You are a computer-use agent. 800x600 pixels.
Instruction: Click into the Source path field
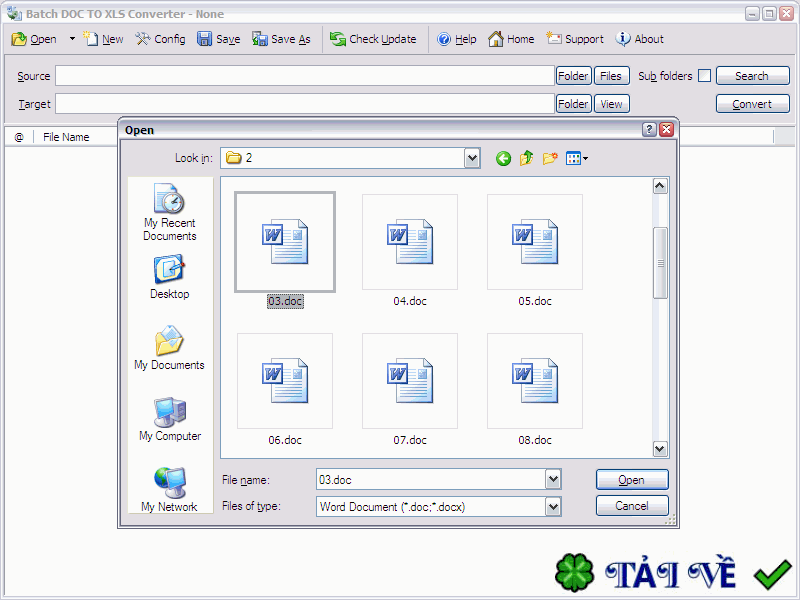point(305,76)
